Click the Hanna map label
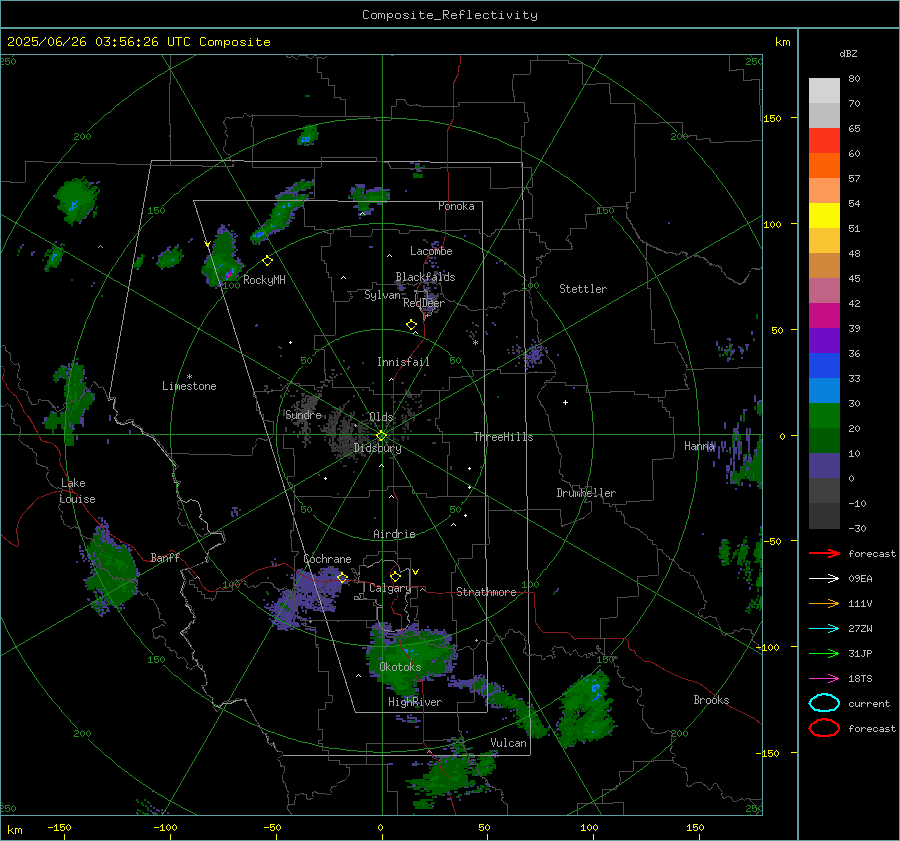 tap(699, 446)
